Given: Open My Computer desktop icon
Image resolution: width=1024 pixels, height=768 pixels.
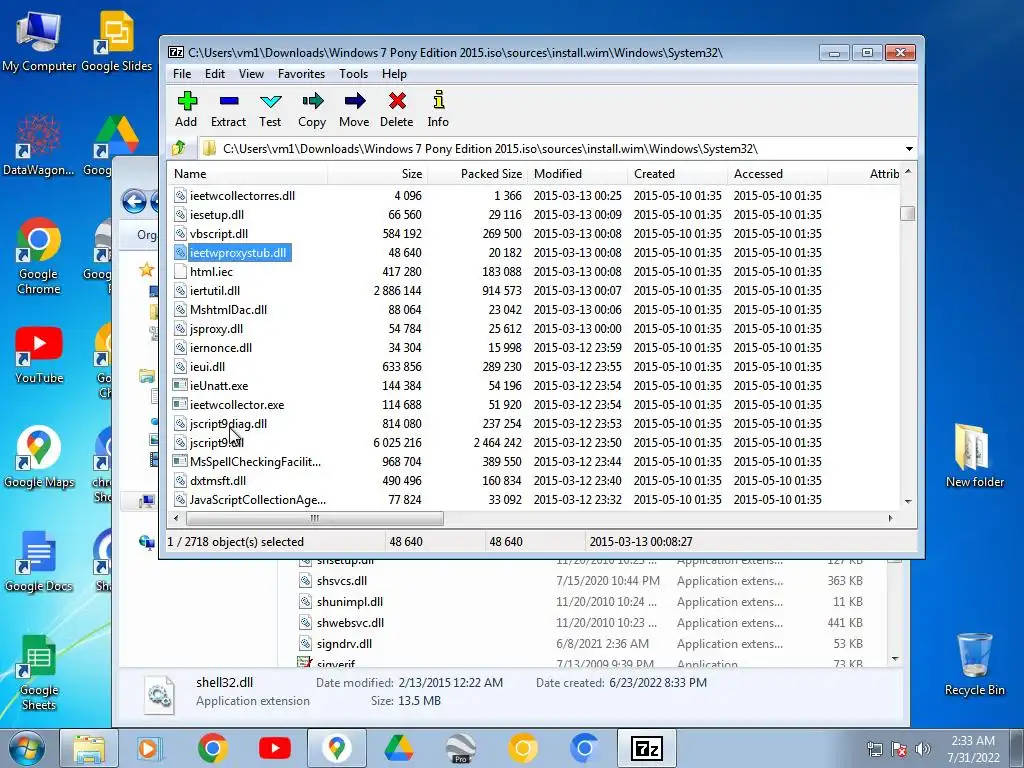Looking at the screenshot, I should click(x=39, y=42).
